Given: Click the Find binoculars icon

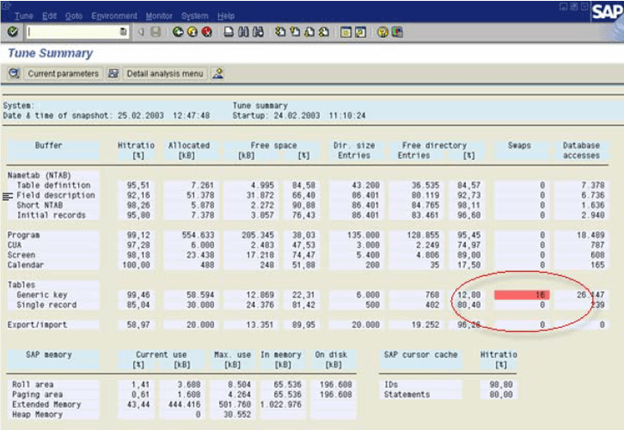Looking at the screenshot, I should click(x=243, y=32).
